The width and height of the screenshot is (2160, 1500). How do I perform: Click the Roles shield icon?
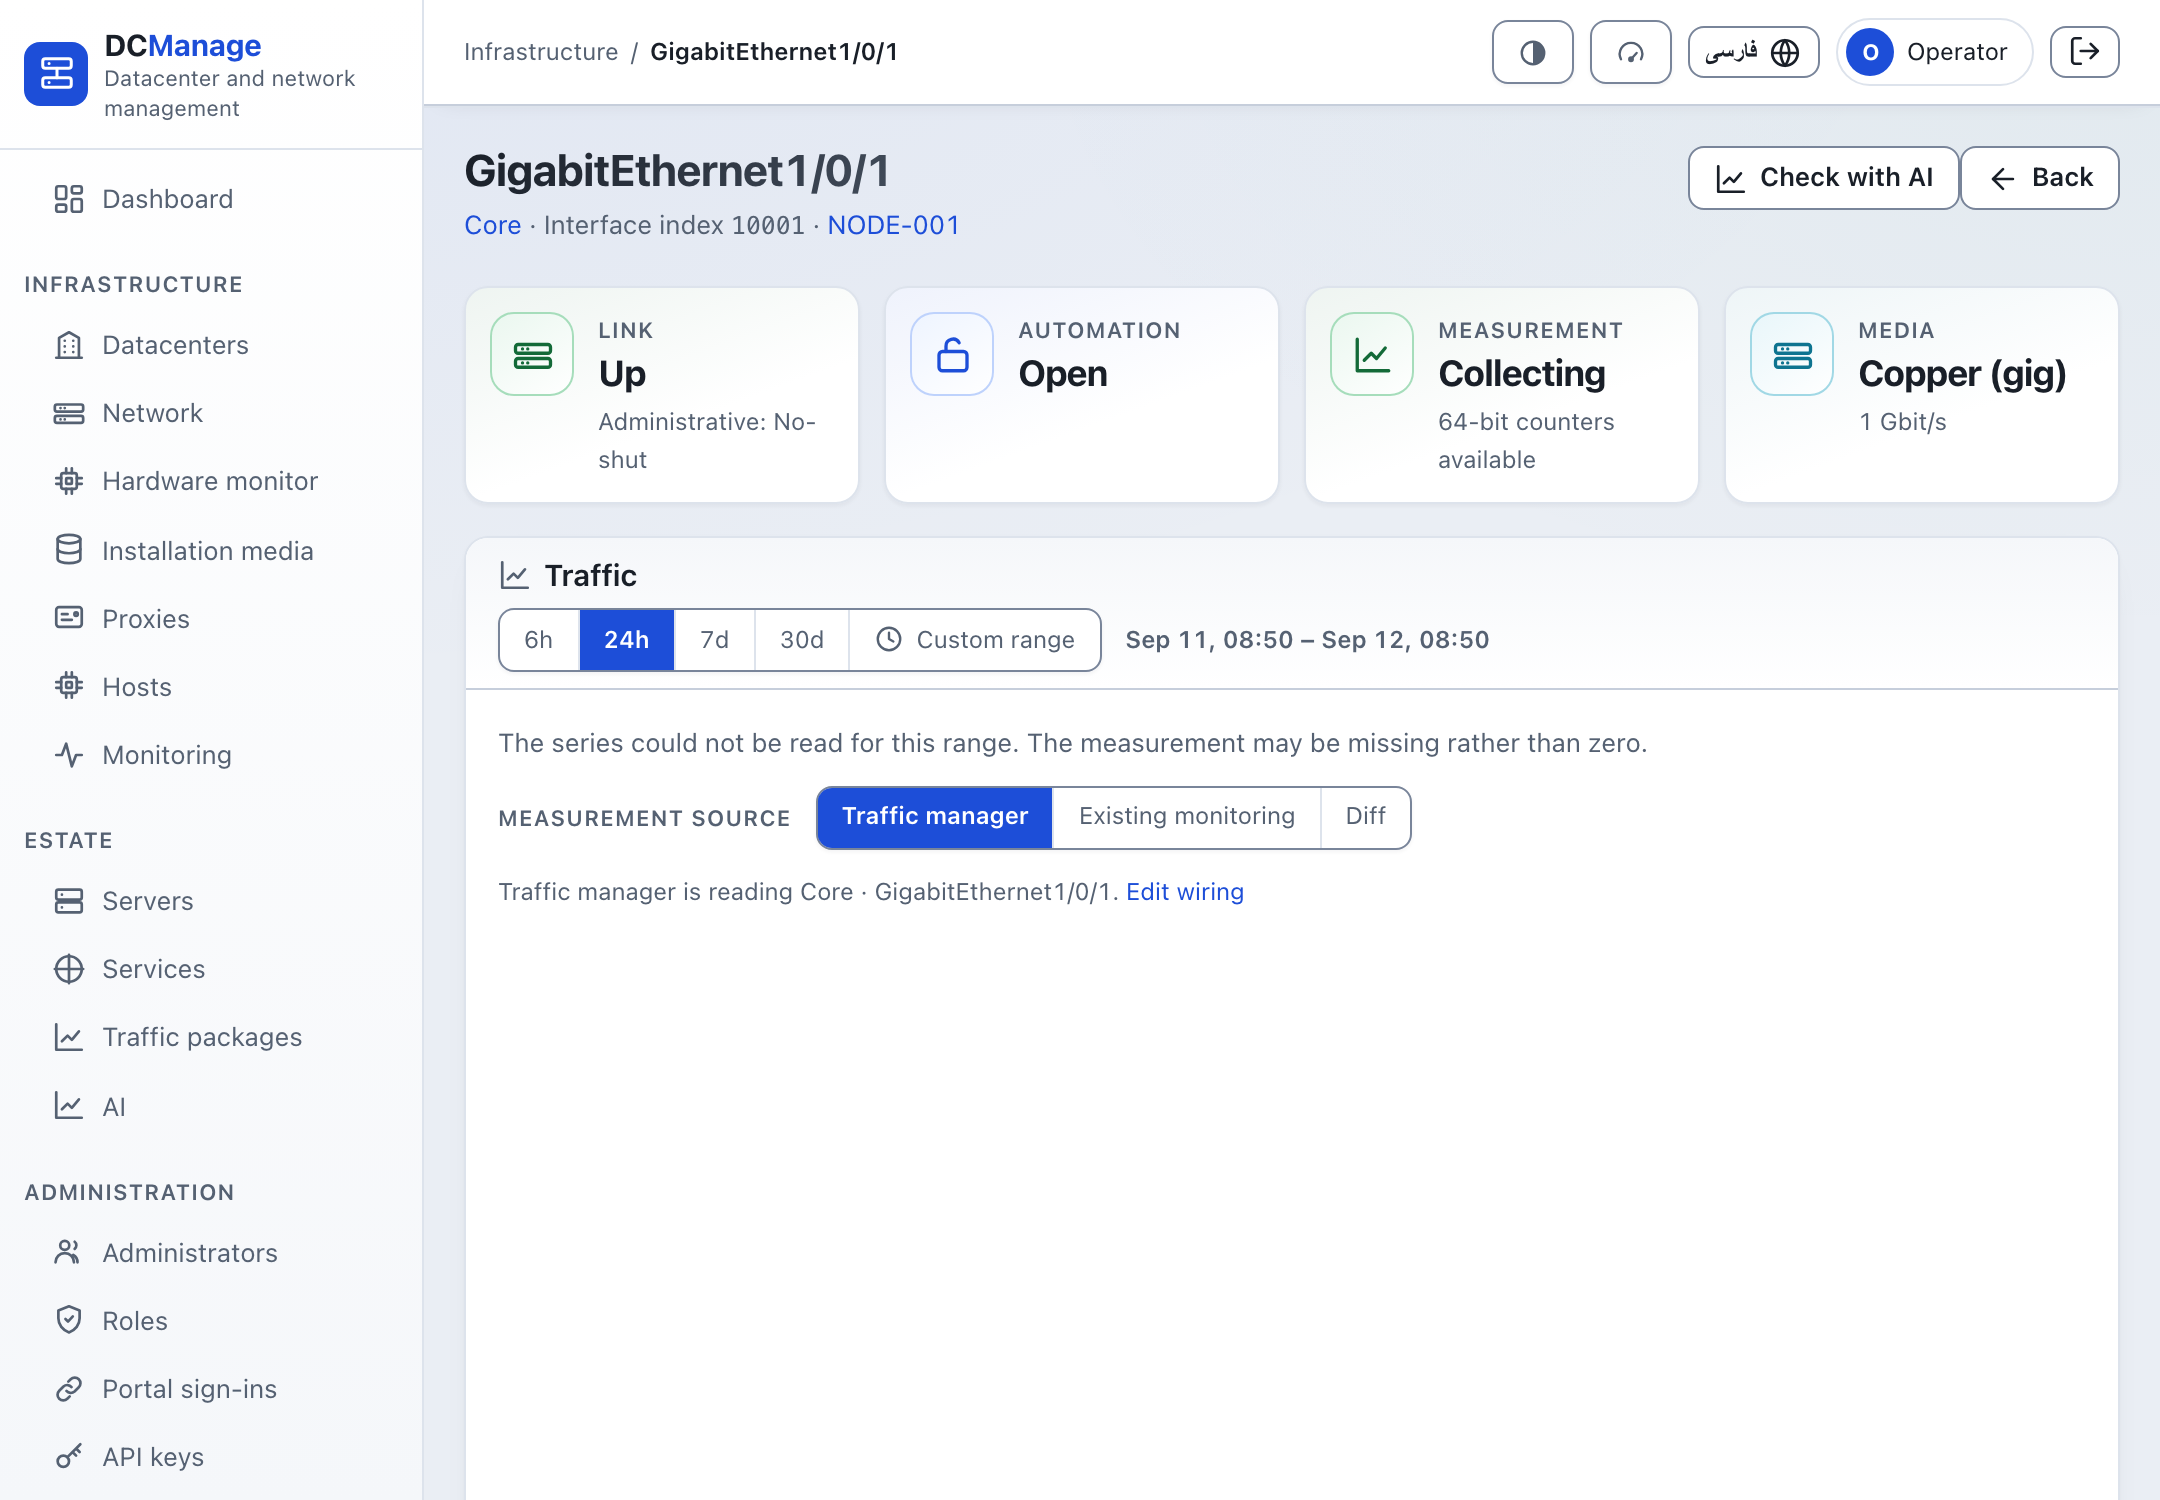pos(69,1320)
